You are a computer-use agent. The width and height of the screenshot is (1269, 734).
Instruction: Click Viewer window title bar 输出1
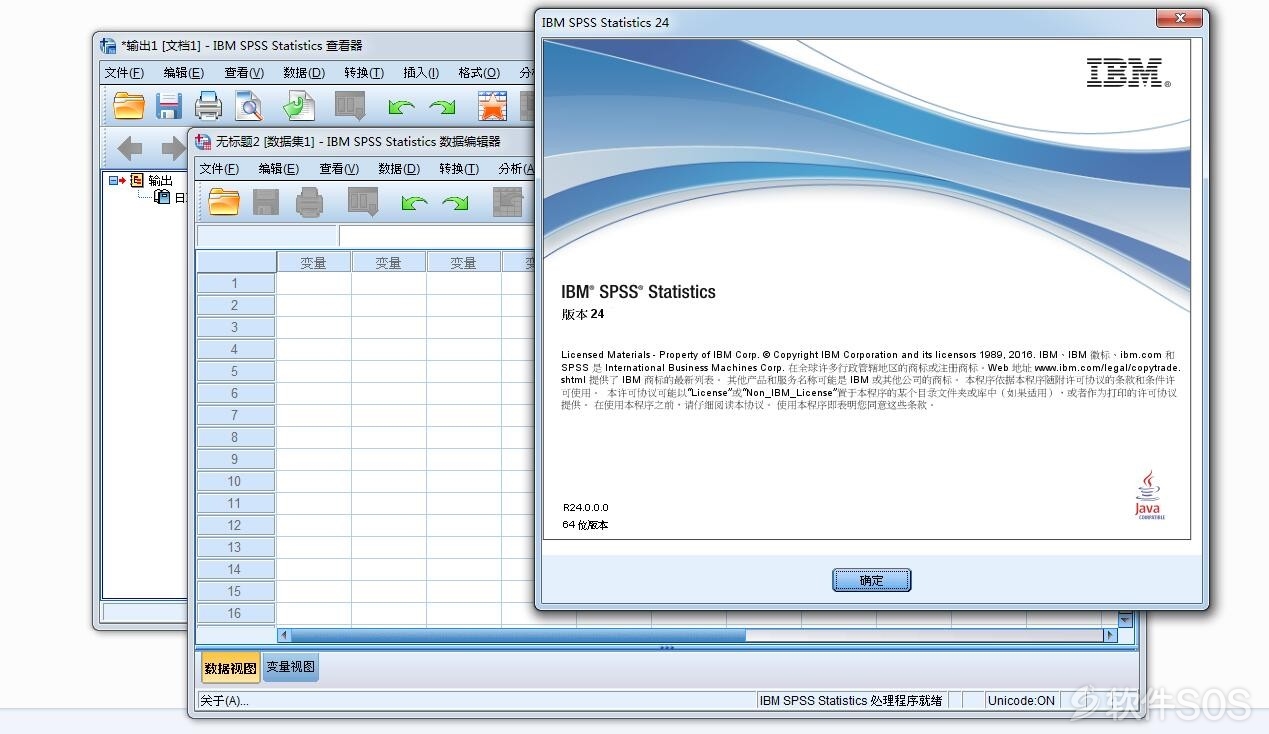point(242,45)
